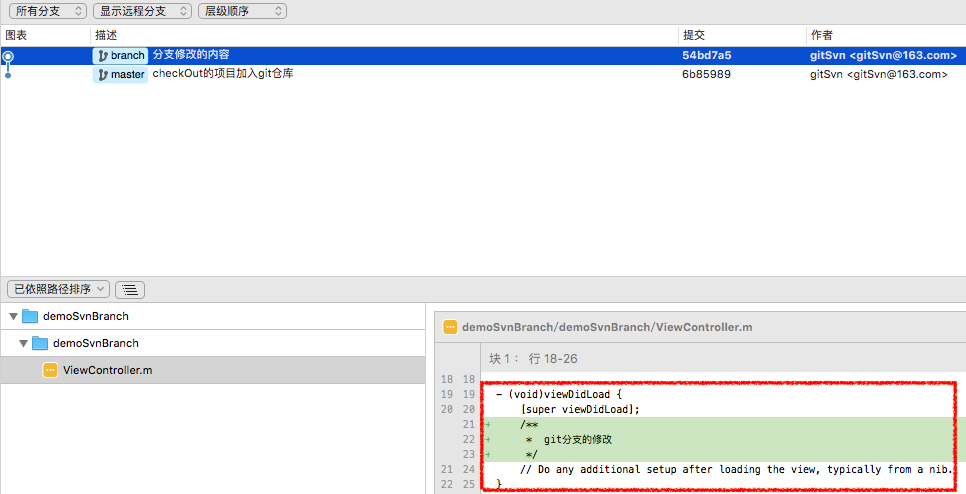This screenshot has height=494, width=966.
Task: Open the 层级顺序 sort order dropdown
Action: 242,11
